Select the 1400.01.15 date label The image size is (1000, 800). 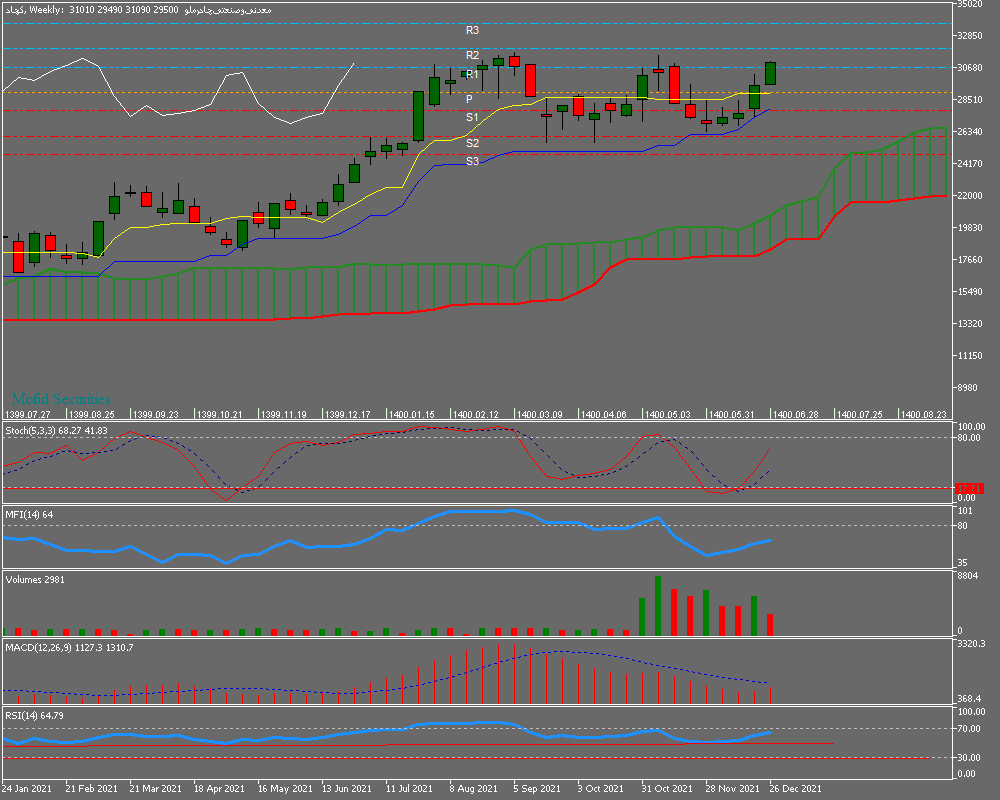coord(412,414)
